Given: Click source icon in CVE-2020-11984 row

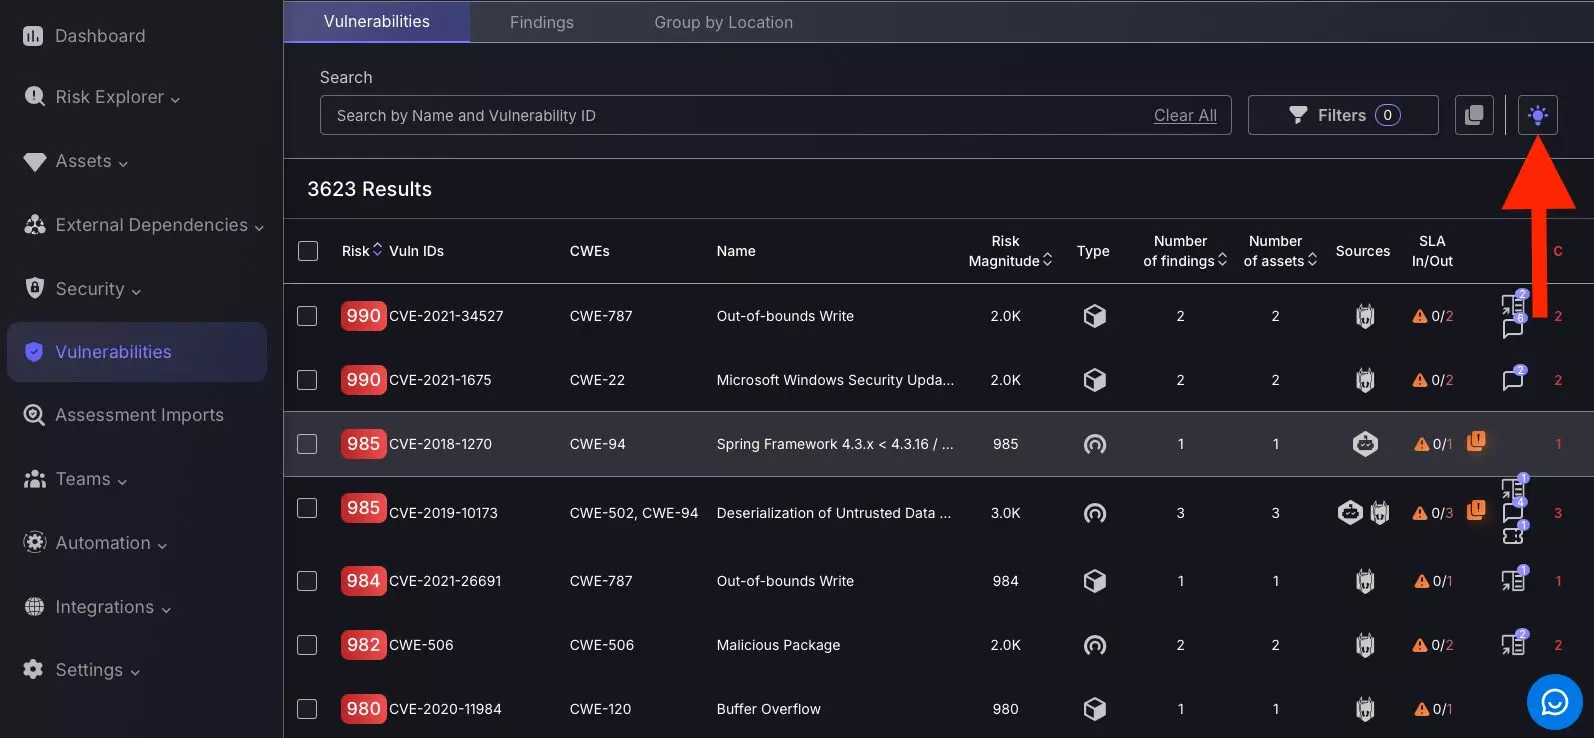Looking at the screenshot, I should pos(1364,709).
